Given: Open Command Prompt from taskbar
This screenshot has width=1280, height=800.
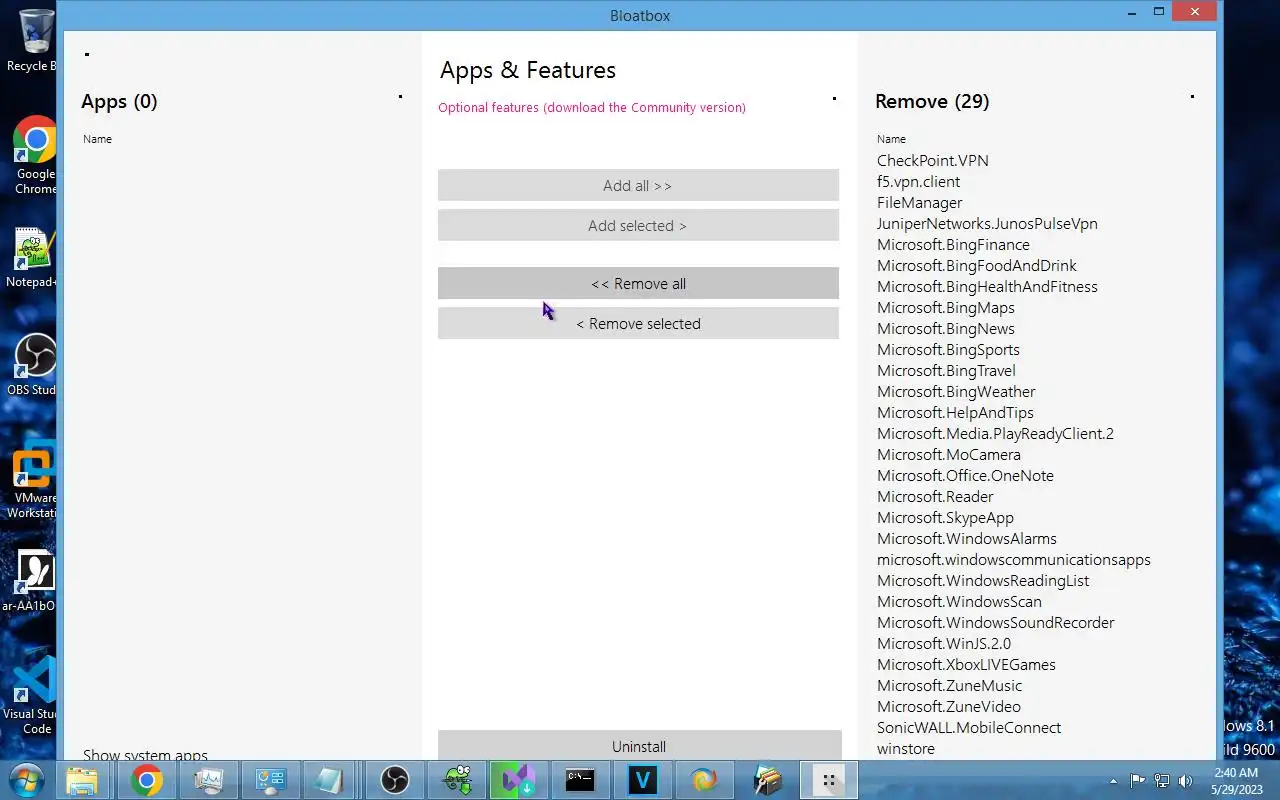Looking at the screenshot, I should 580,779.
